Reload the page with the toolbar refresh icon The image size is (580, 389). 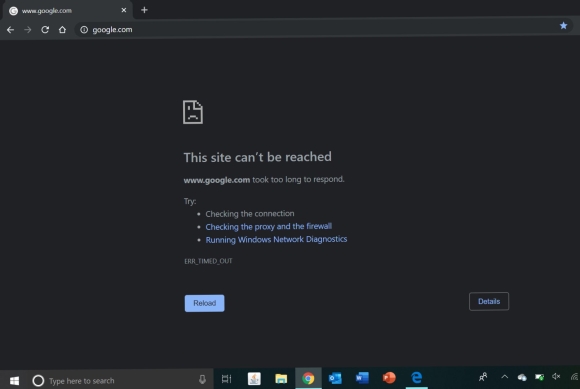click(x=45, y=30)
